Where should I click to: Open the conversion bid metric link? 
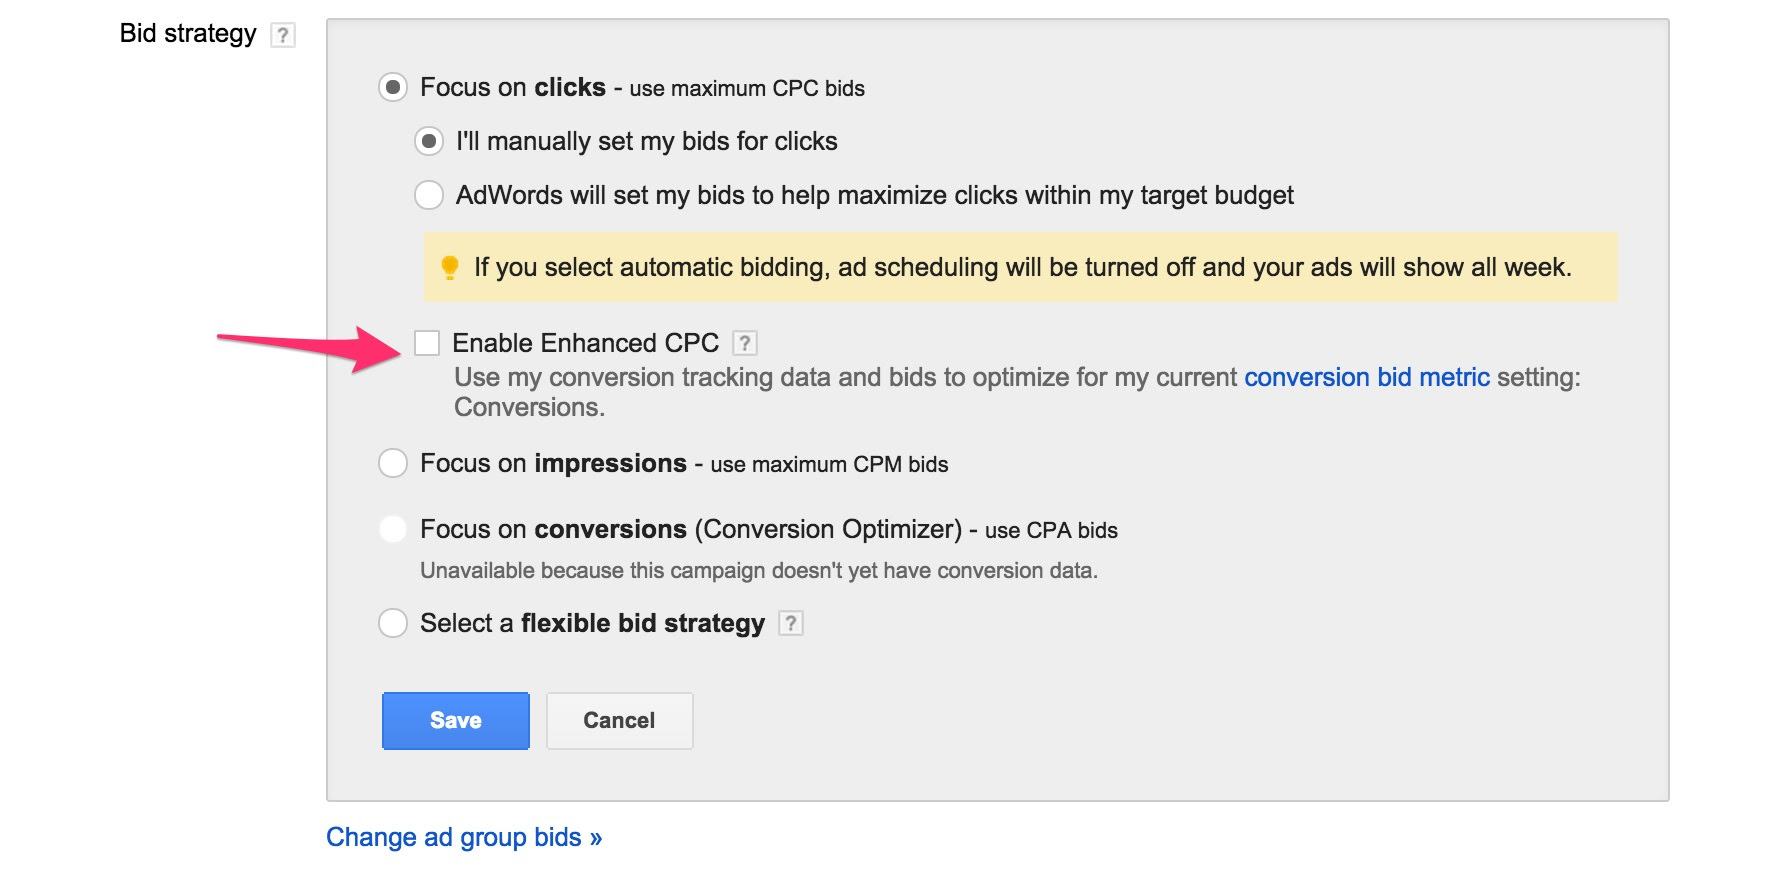tap(1366, 377)
